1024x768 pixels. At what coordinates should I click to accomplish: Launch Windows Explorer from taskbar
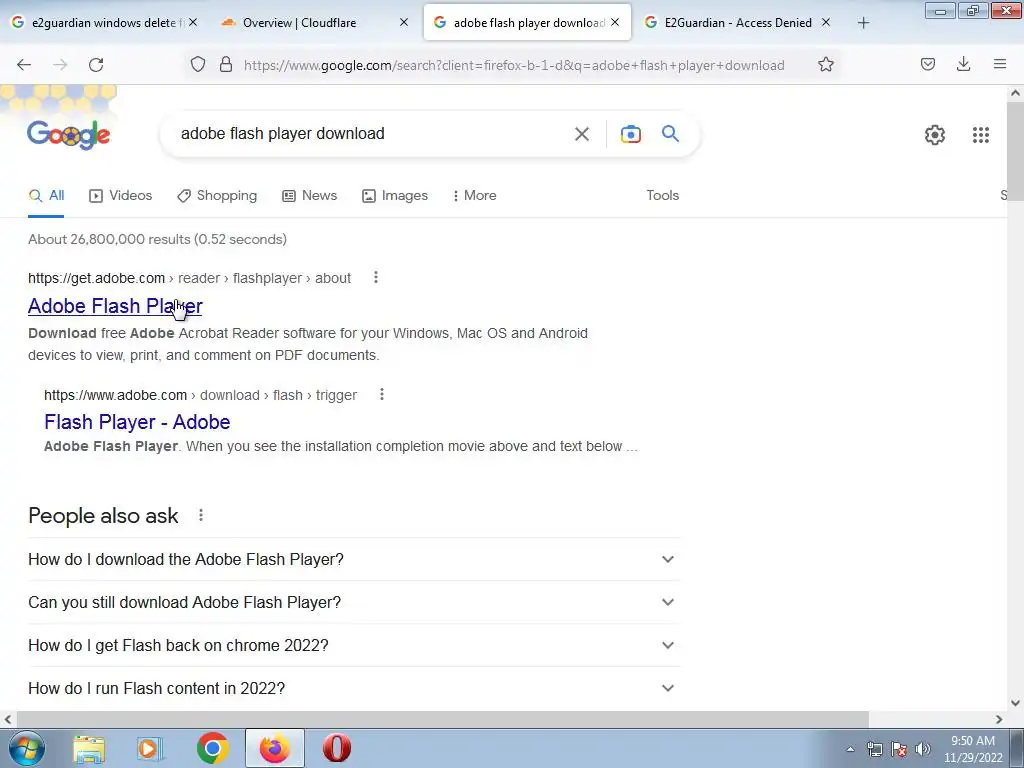(89, 748)
